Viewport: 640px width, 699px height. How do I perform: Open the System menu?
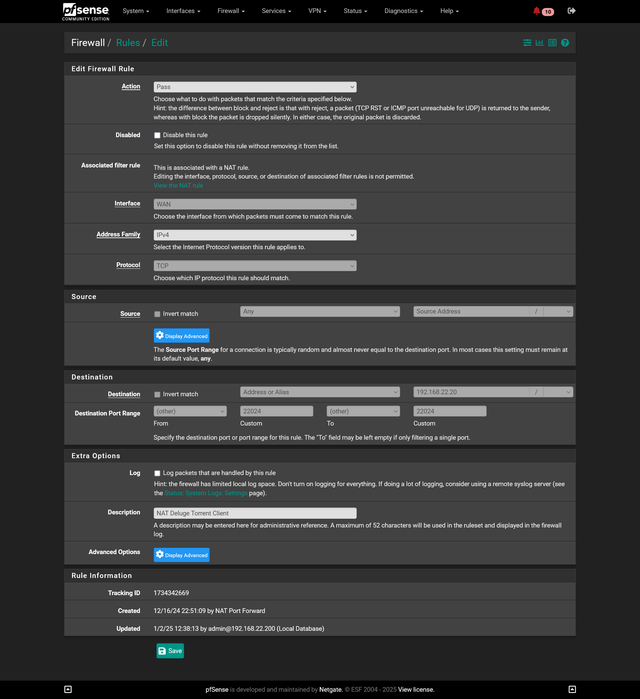tap(135, 11)
